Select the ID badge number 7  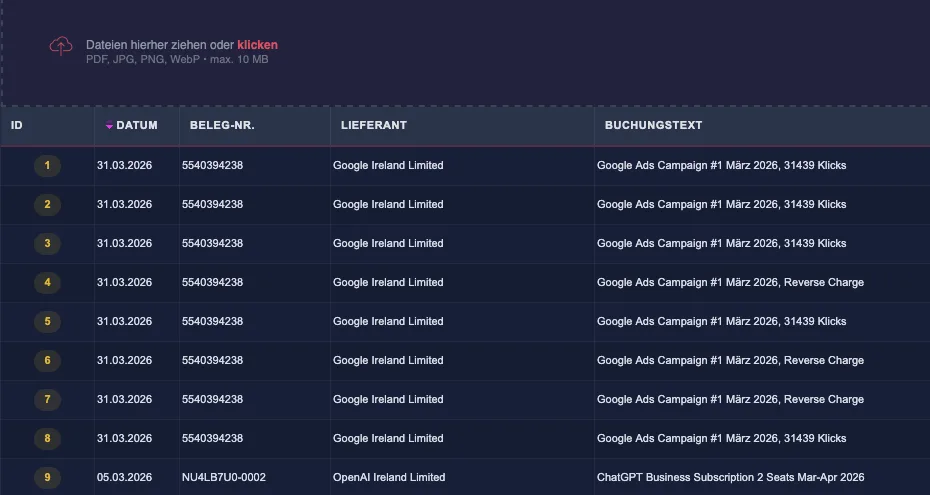coord(47,400)
